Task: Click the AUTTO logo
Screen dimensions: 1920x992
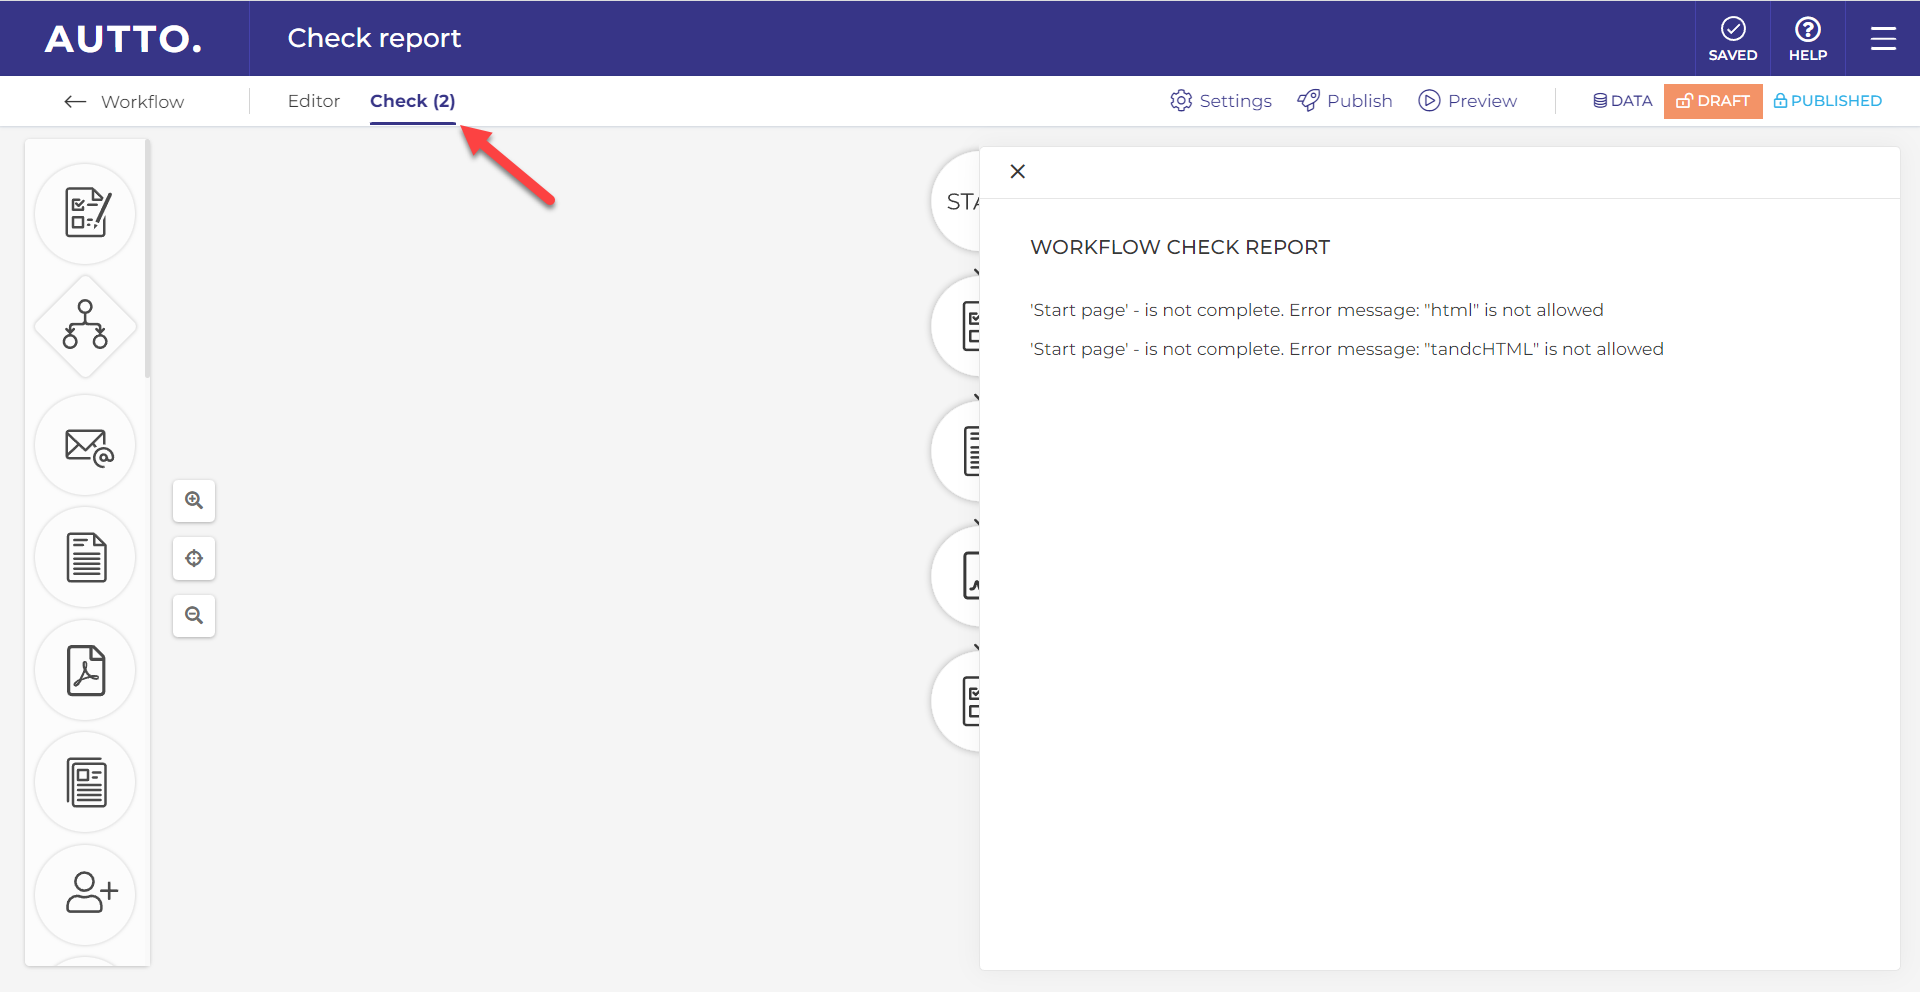Action: 123,39
